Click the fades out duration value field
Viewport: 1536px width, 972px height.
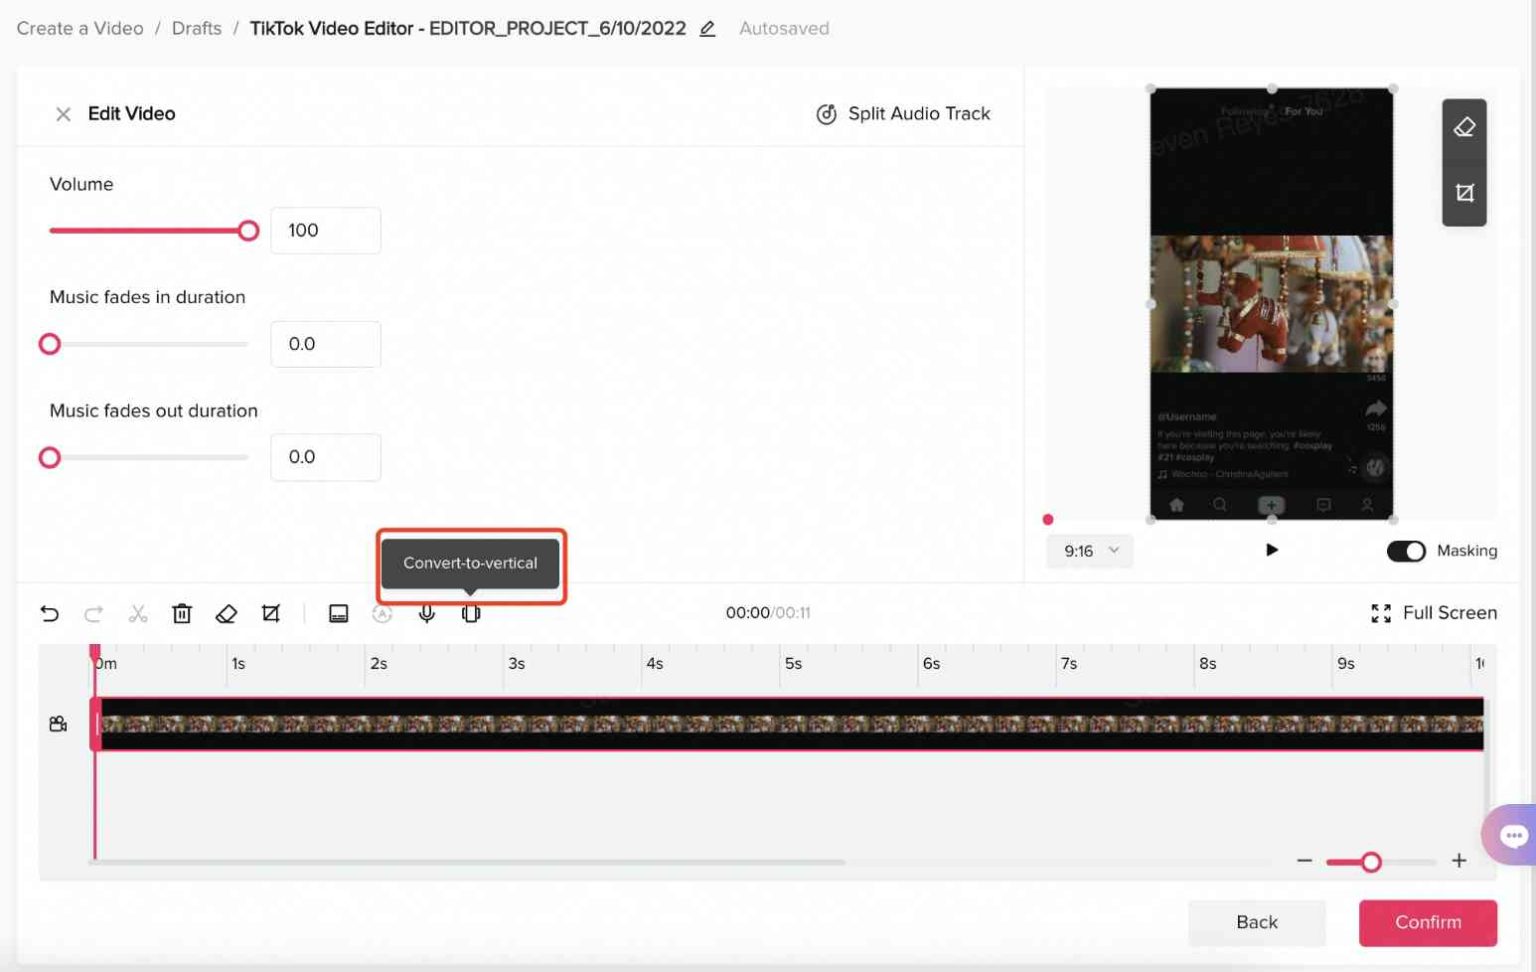325,457
